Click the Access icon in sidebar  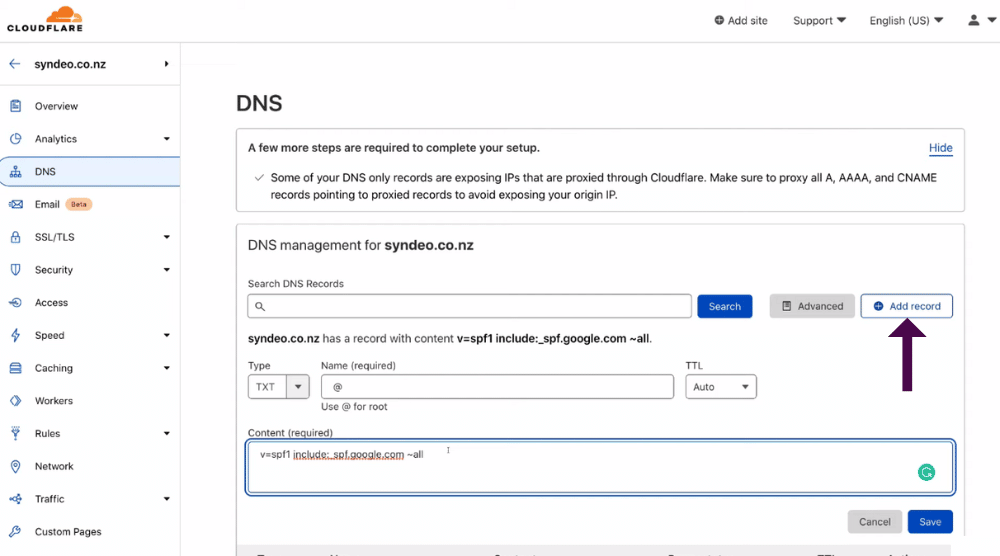click(x=15, y=302)
